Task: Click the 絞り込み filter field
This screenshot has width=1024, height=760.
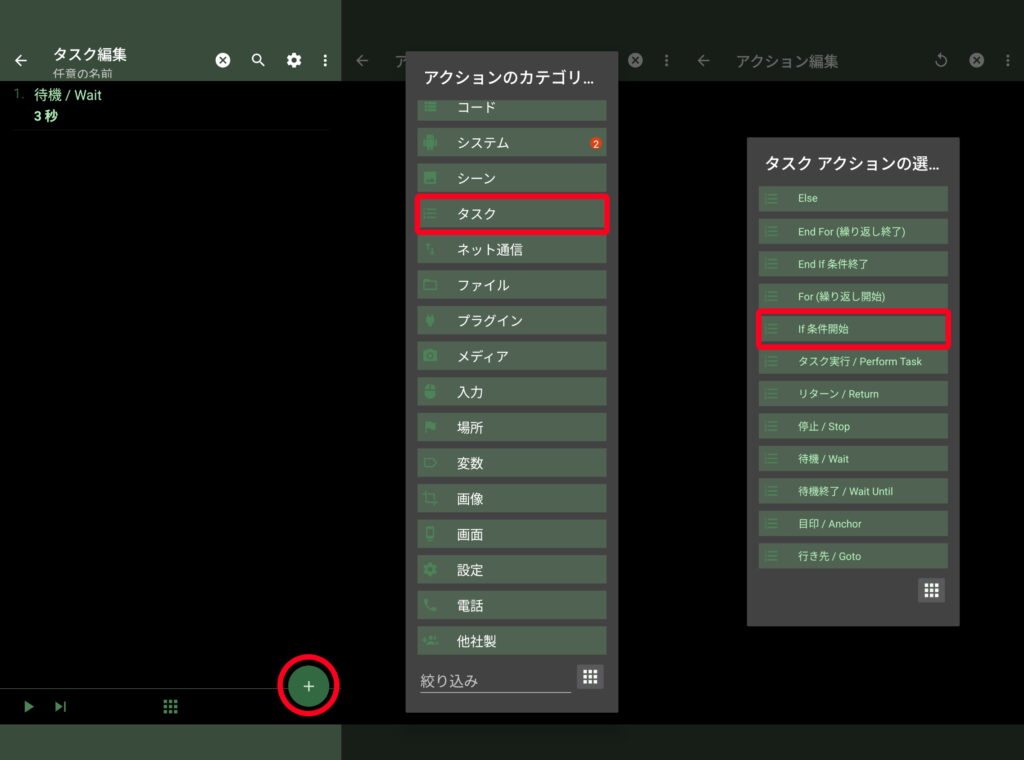Action: (x=494, y=681)
